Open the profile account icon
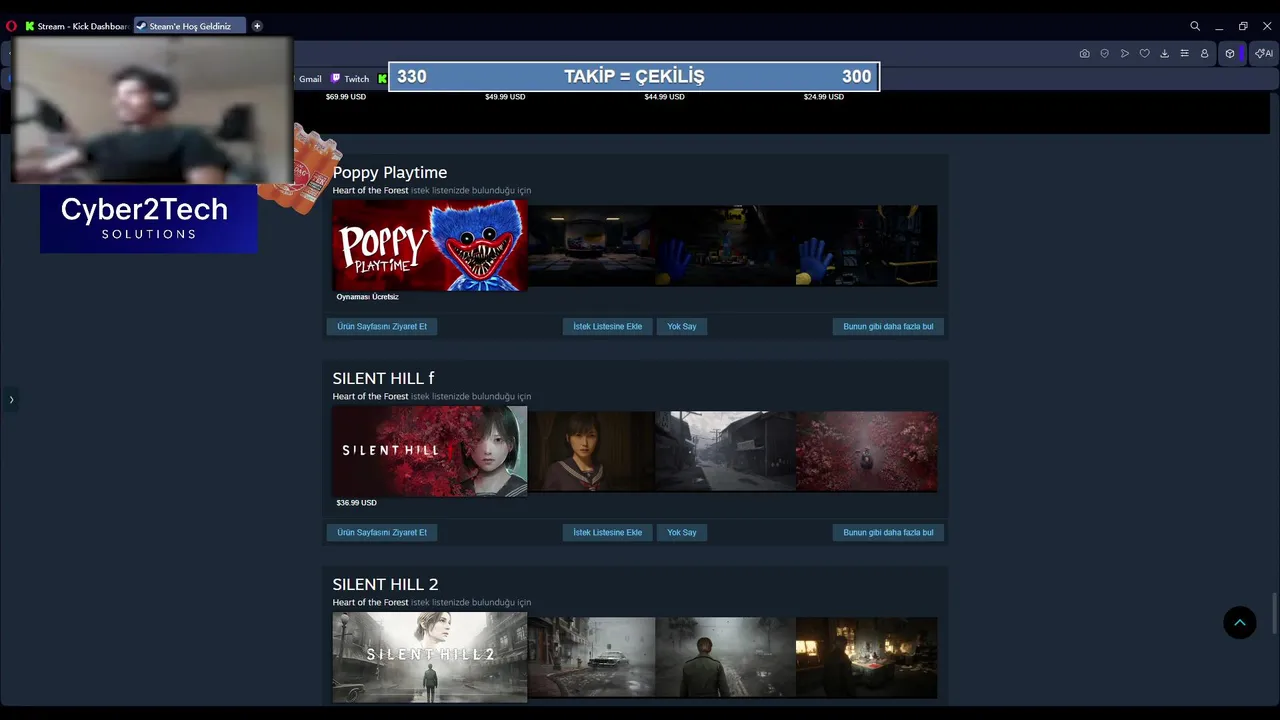The image size is (1280, 720). (1204, 53)
